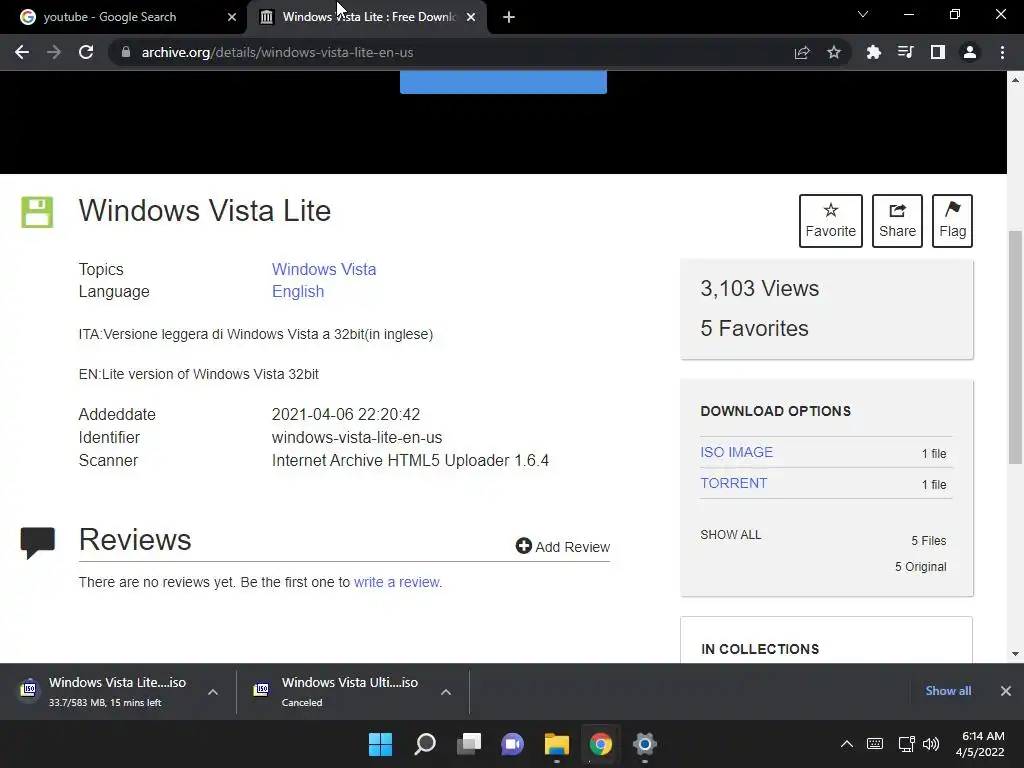View site security lock info

[126, 52]
